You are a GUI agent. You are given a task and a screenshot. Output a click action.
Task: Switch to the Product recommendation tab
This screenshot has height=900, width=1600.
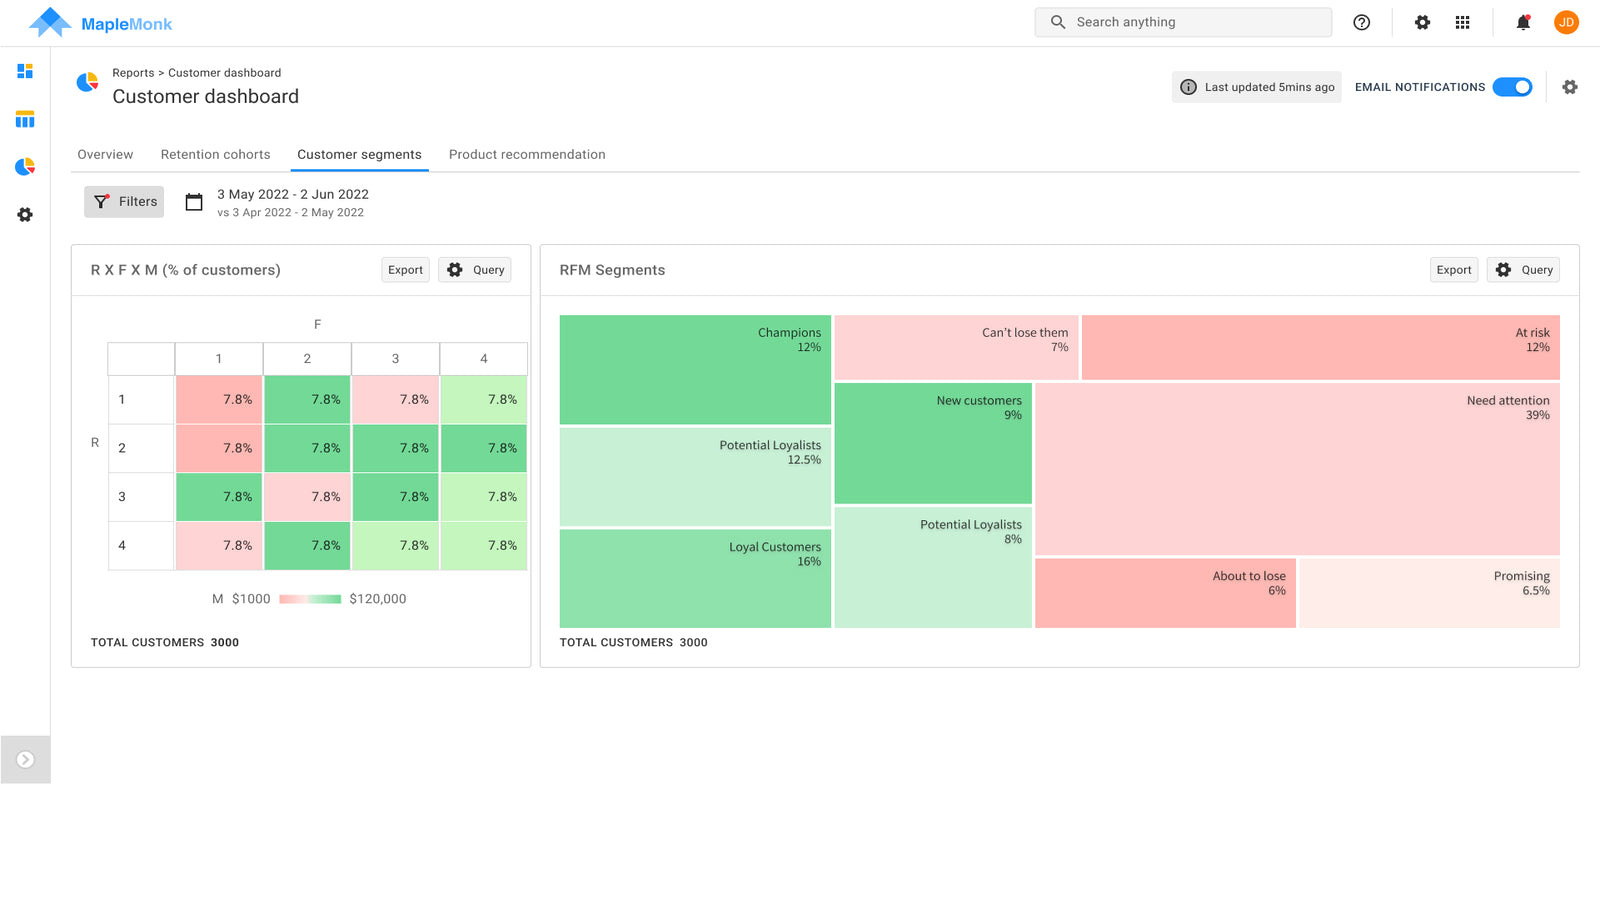(527, 154)
